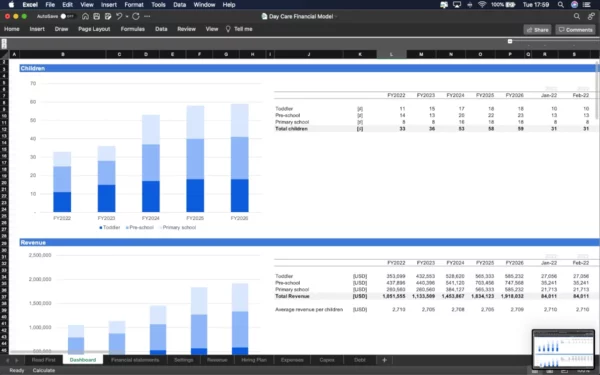Toggle the AutoSave switch
The height and width of the screenshot is (375, 600).
click(x=66, y=16)
